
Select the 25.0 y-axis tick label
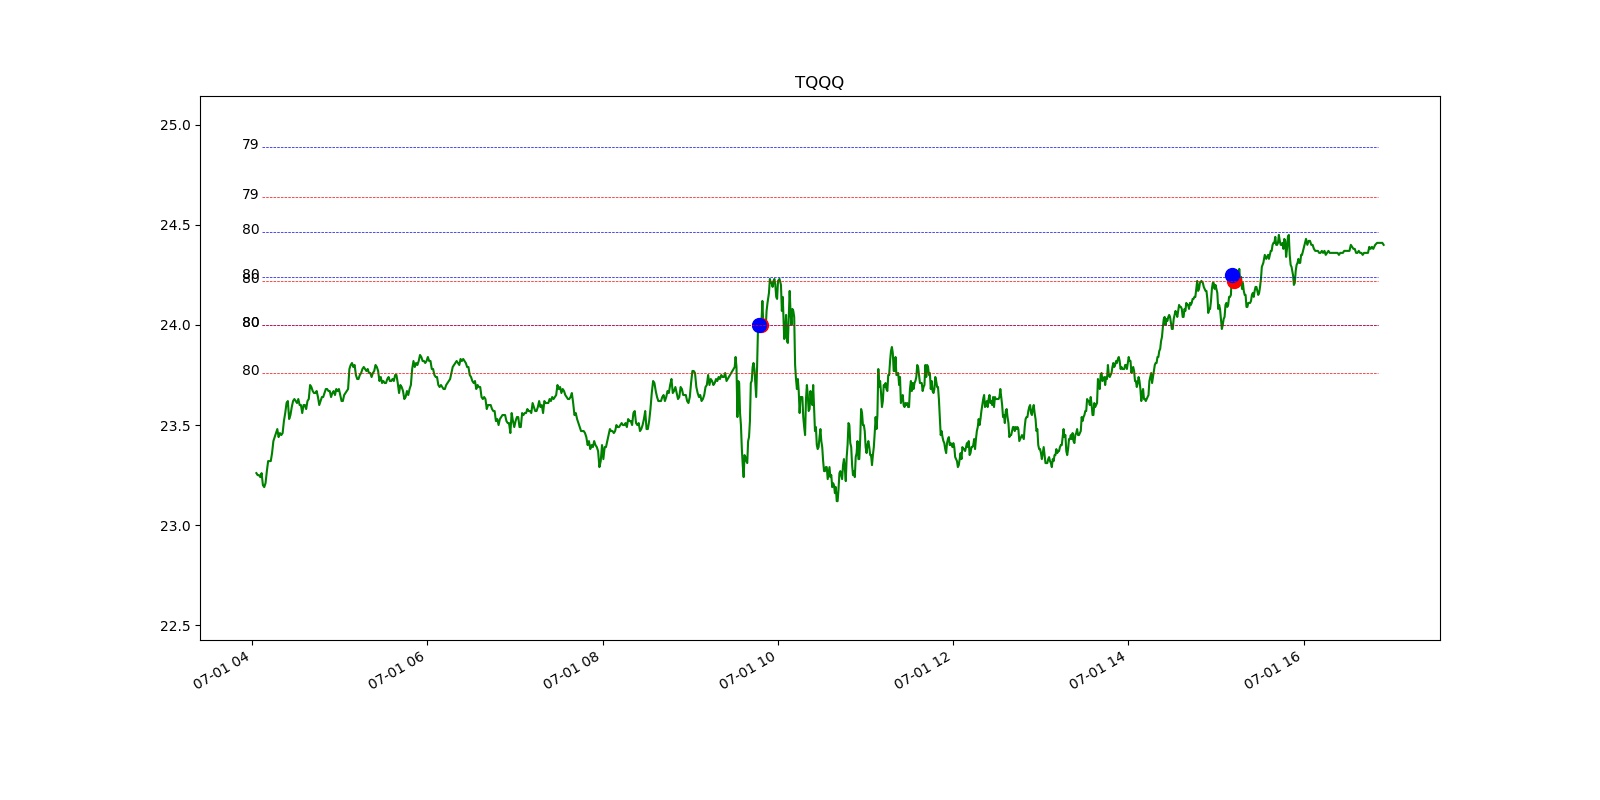[x=174, y=125]
